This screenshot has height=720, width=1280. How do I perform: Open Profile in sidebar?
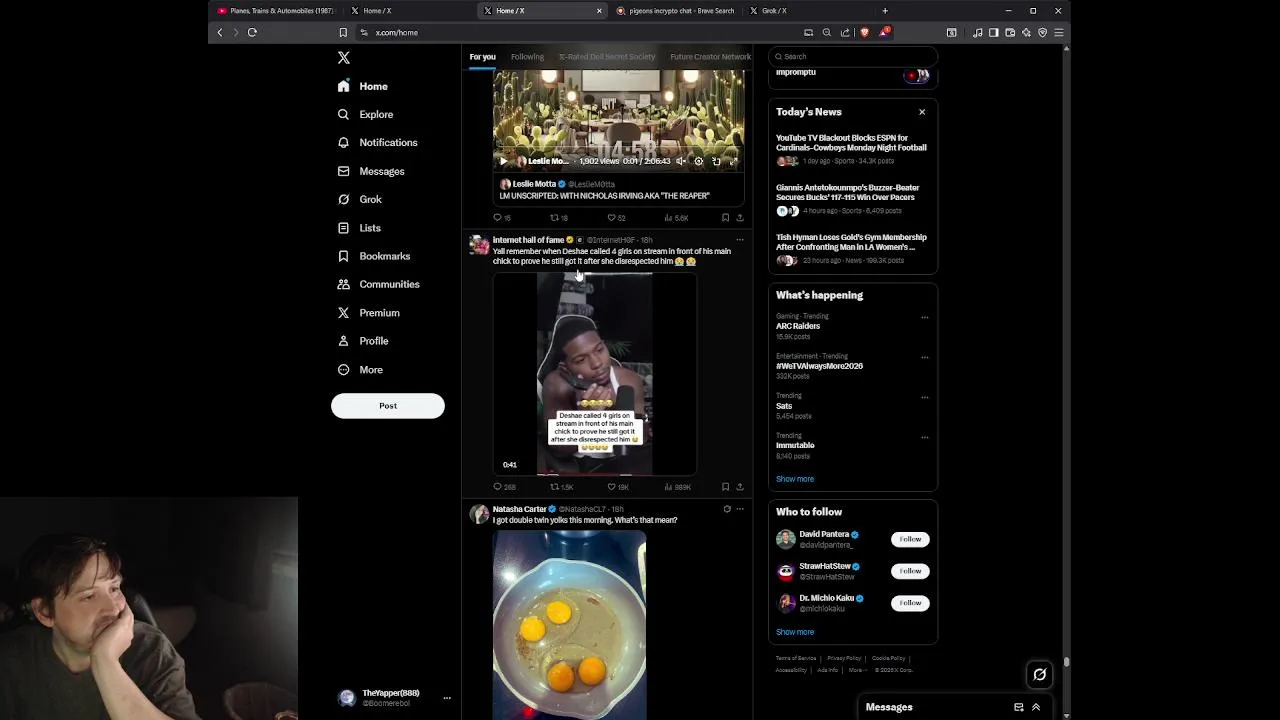363,341
